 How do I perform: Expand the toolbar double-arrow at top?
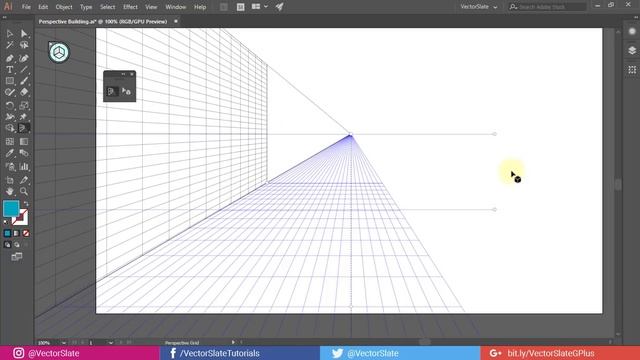coord(4,18)
